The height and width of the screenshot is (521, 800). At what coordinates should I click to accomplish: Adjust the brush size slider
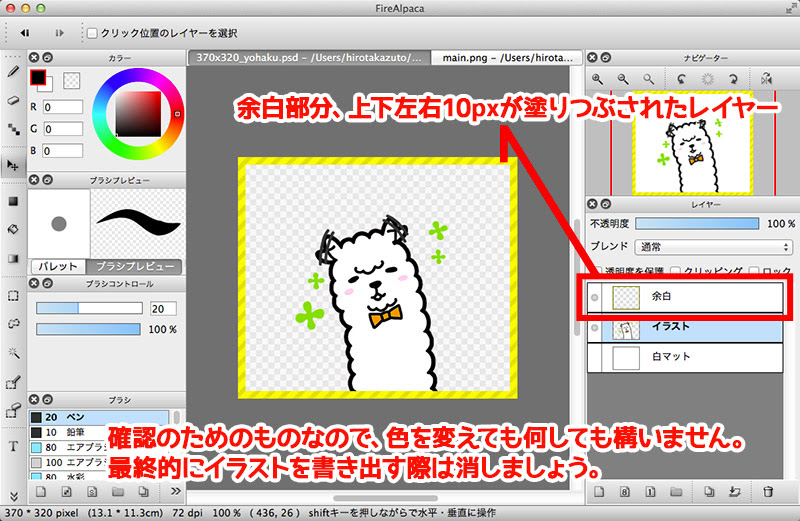point(89,308)
